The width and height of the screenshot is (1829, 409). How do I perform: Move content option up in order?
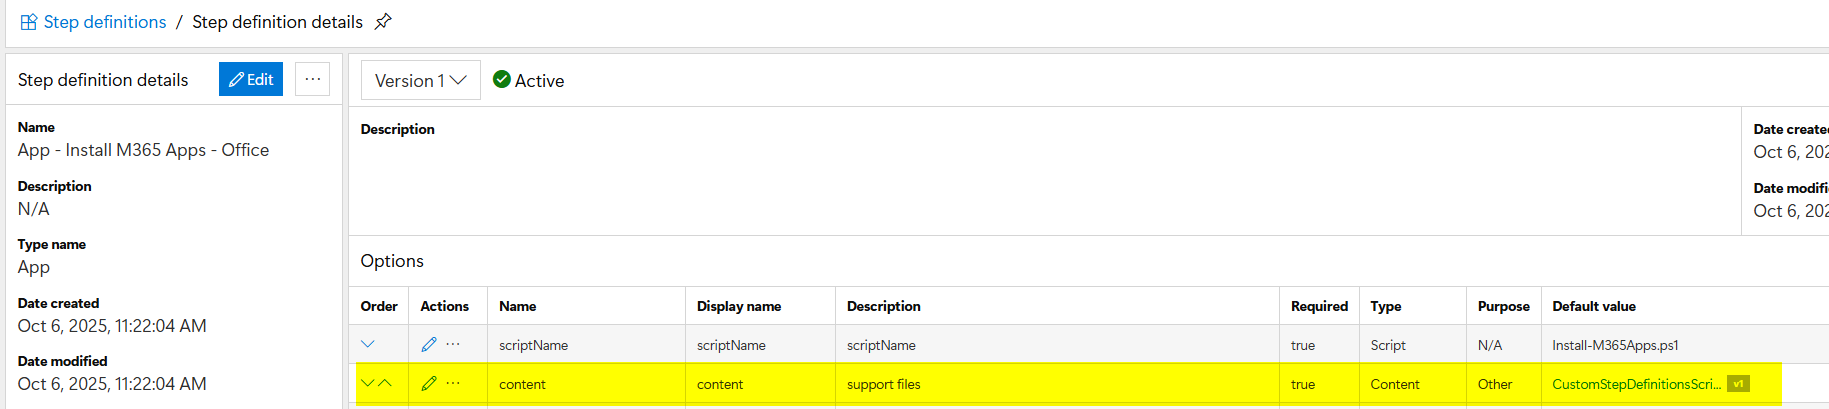click(x=386, y=383)
